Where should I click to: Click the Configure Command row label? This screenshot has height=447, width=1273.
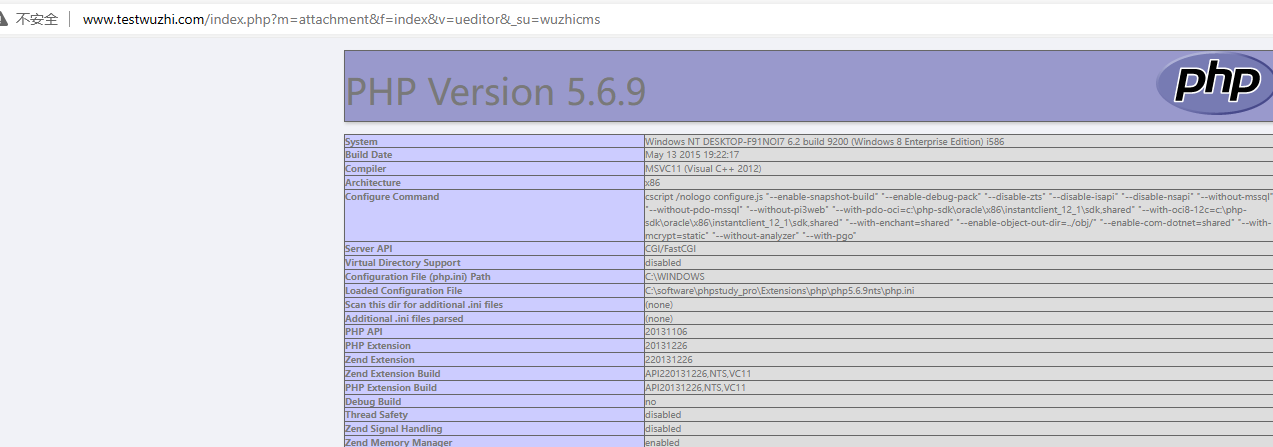click(x=392, y=197)
